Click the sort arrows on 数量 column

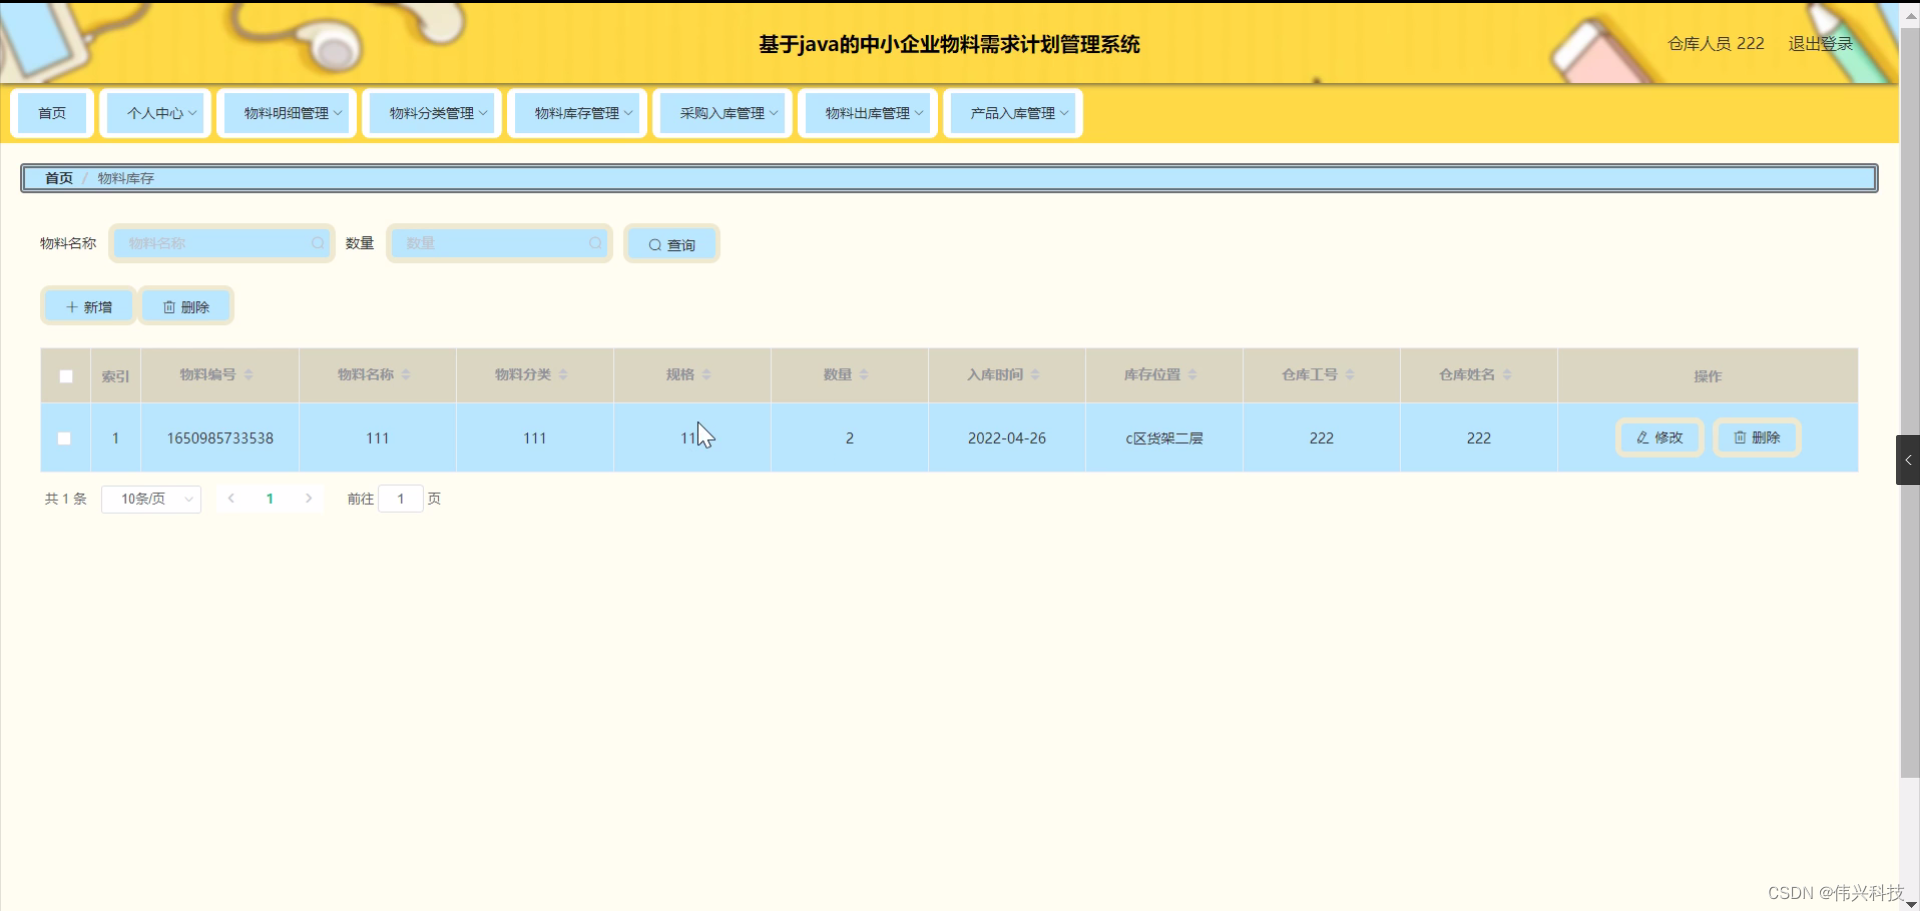click(862, 375)
